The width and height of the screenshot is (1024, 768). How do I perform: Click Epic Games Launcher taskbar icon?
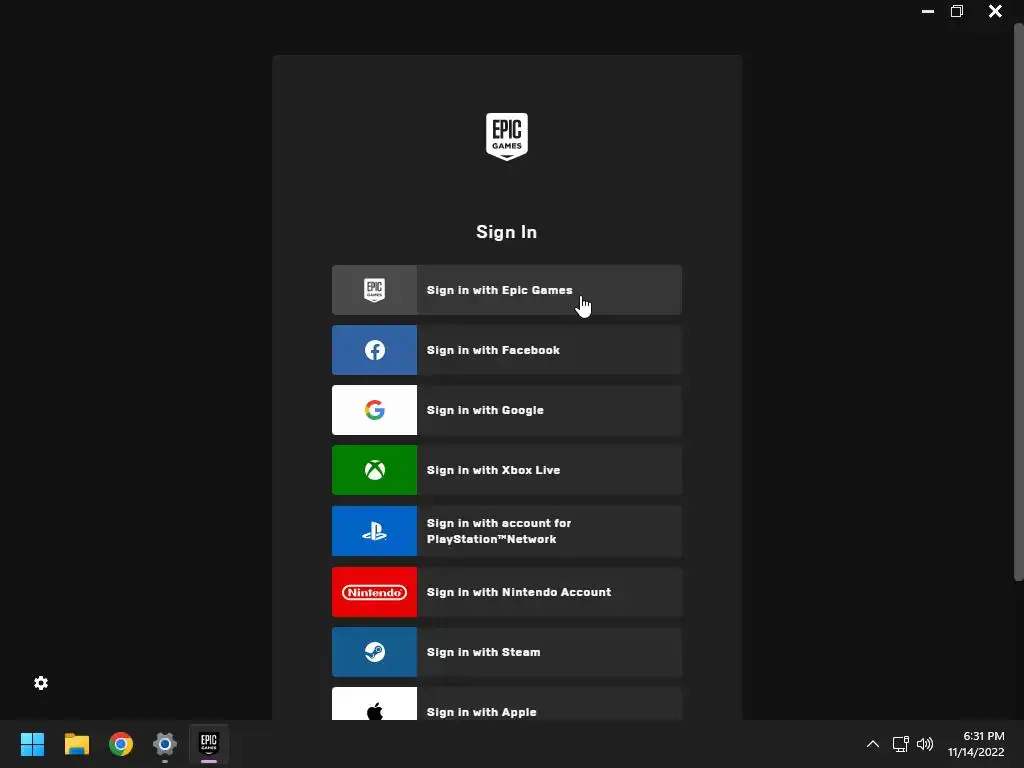209,744
